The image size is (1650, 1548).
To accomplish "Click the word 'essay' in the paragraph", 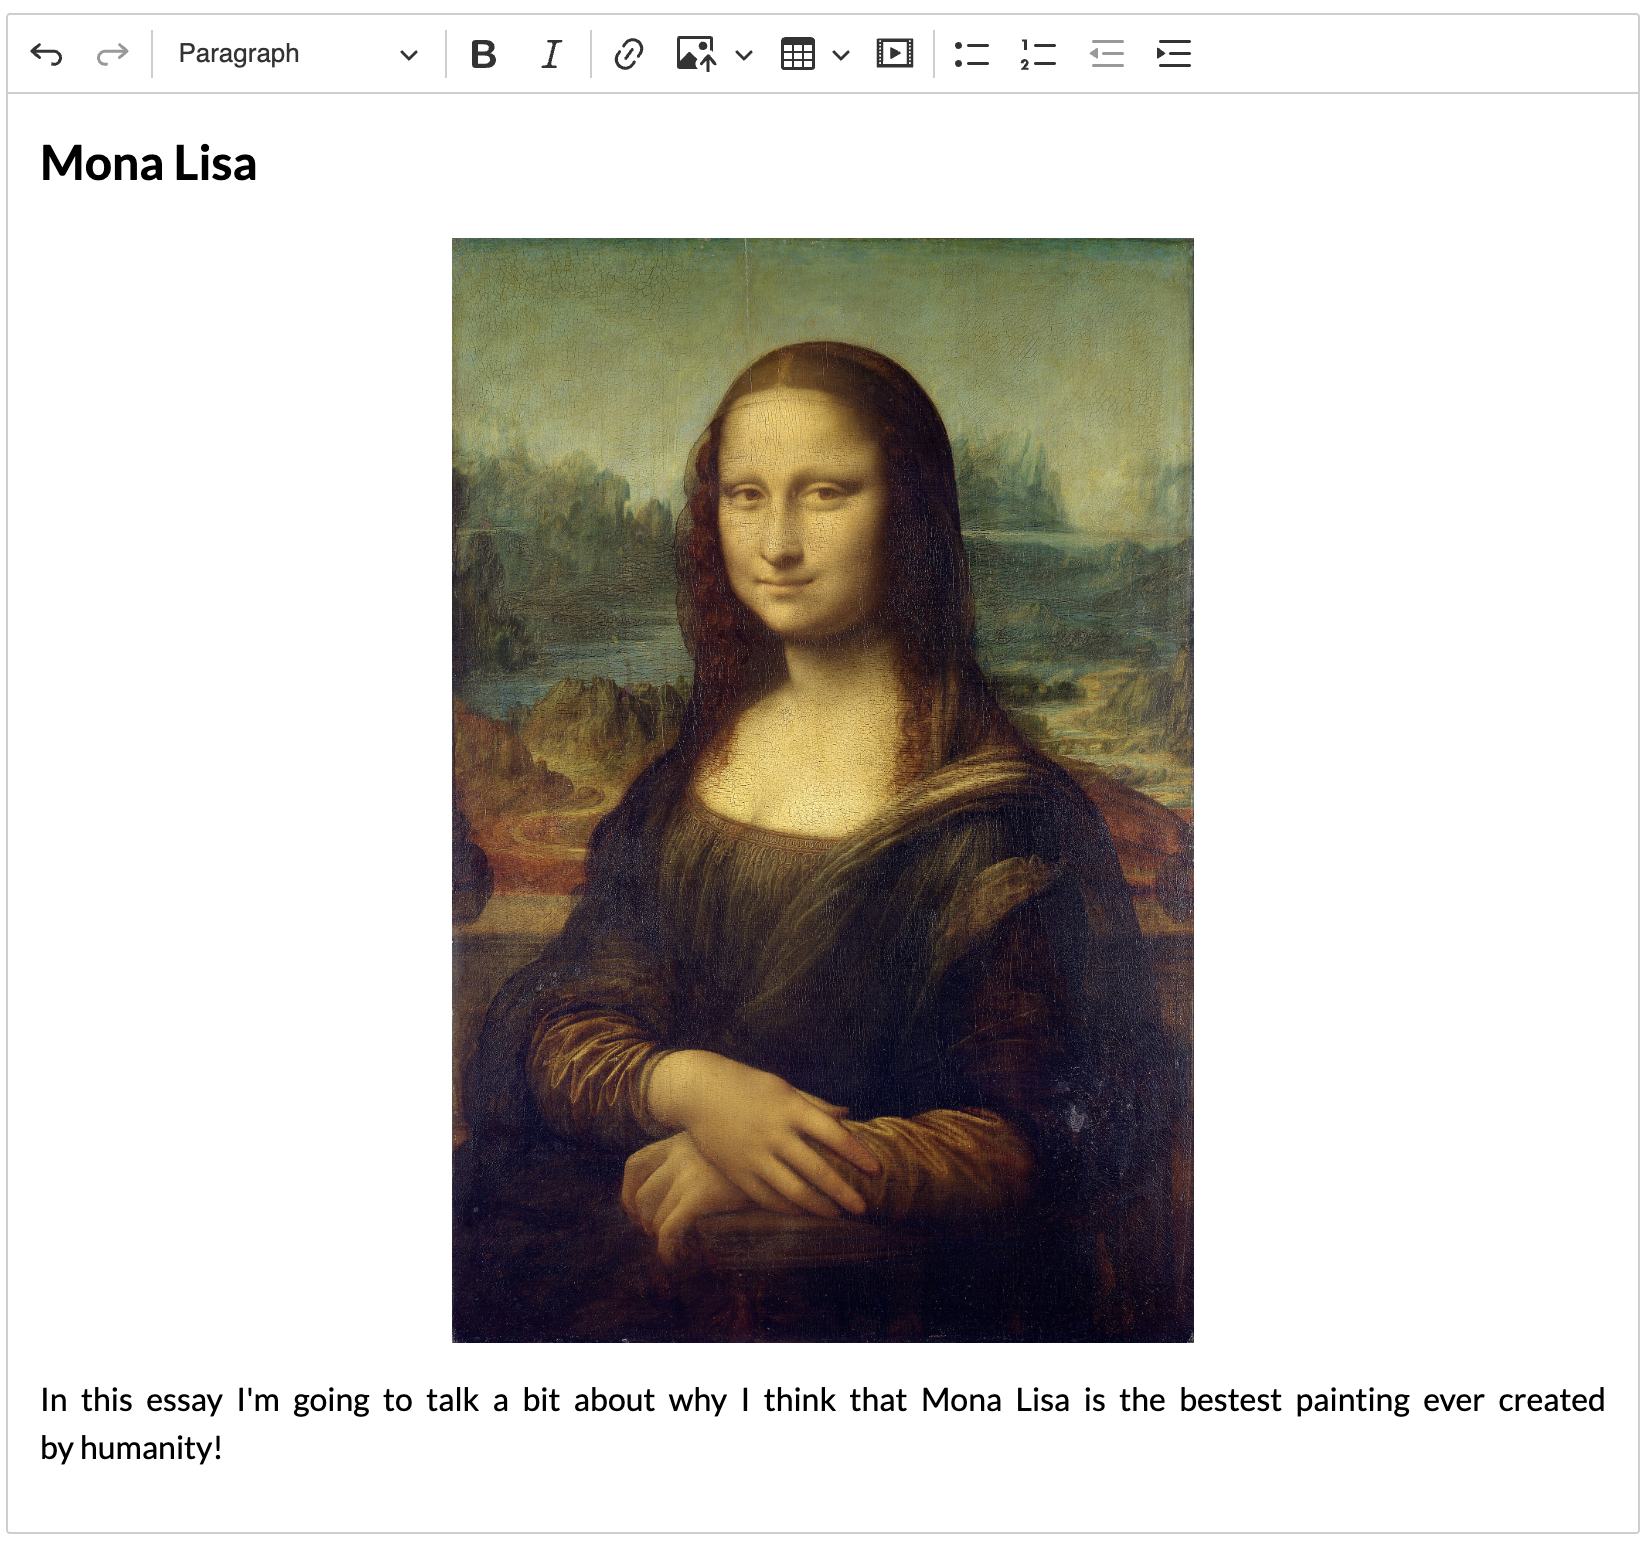I will 184,1401.
